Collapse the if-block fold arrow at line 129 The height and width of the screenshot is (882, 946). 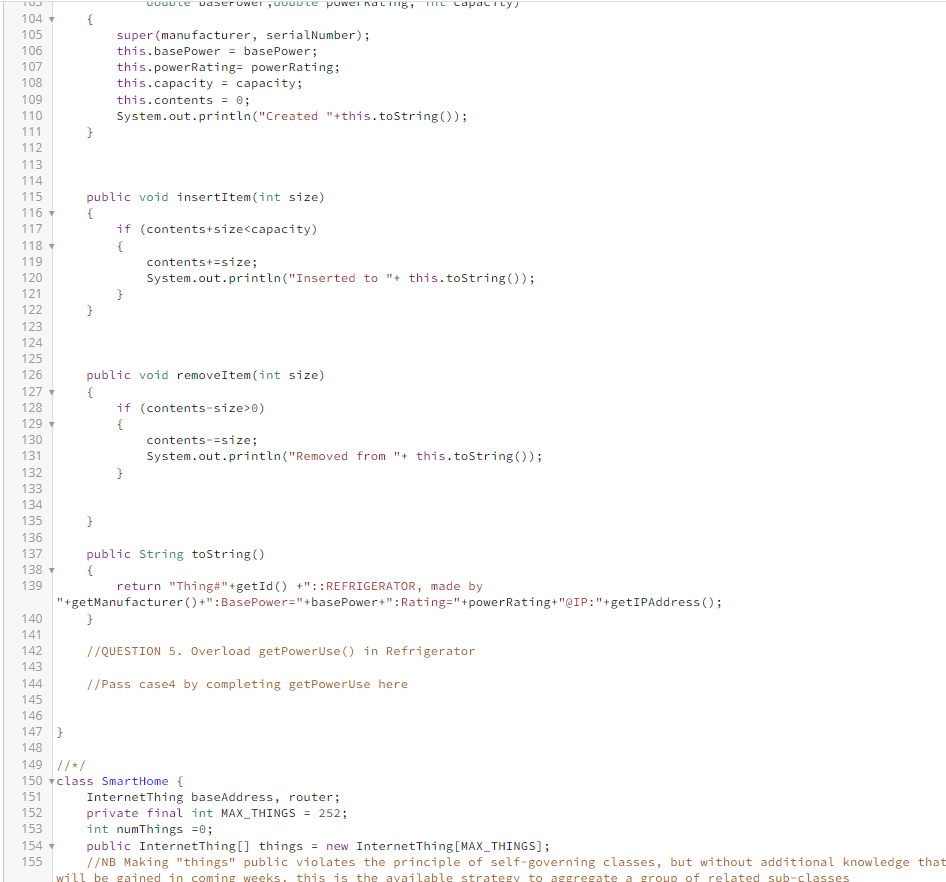51,423
